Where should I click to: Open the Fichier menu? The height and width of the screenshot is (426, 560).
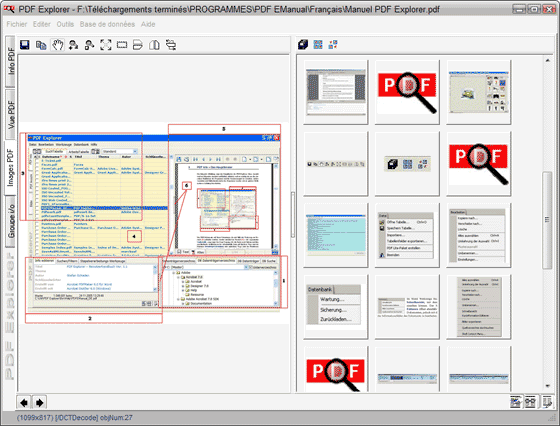17,24
